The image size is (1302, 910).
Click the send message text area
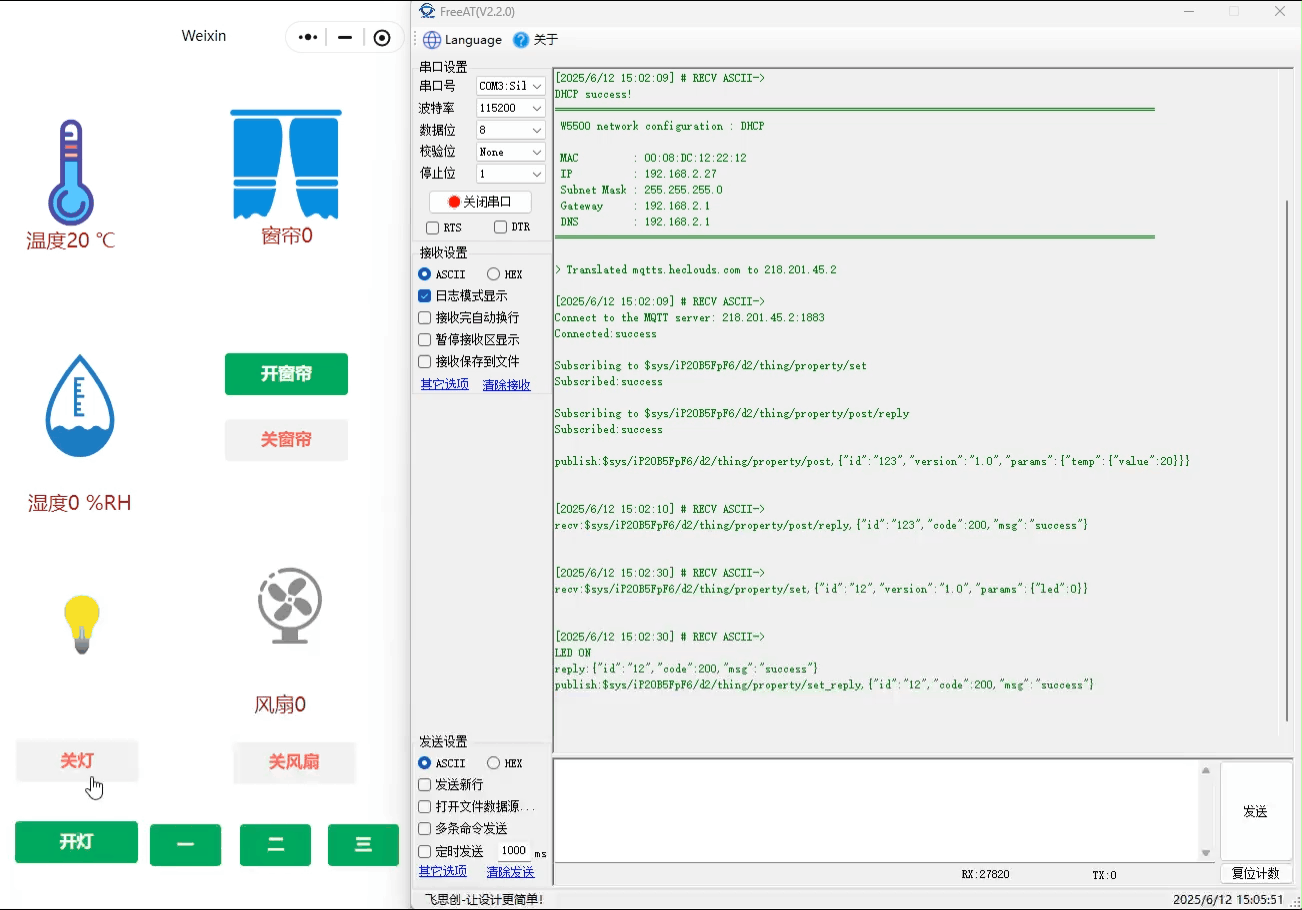pyautogui.click(x=875, y=810)
